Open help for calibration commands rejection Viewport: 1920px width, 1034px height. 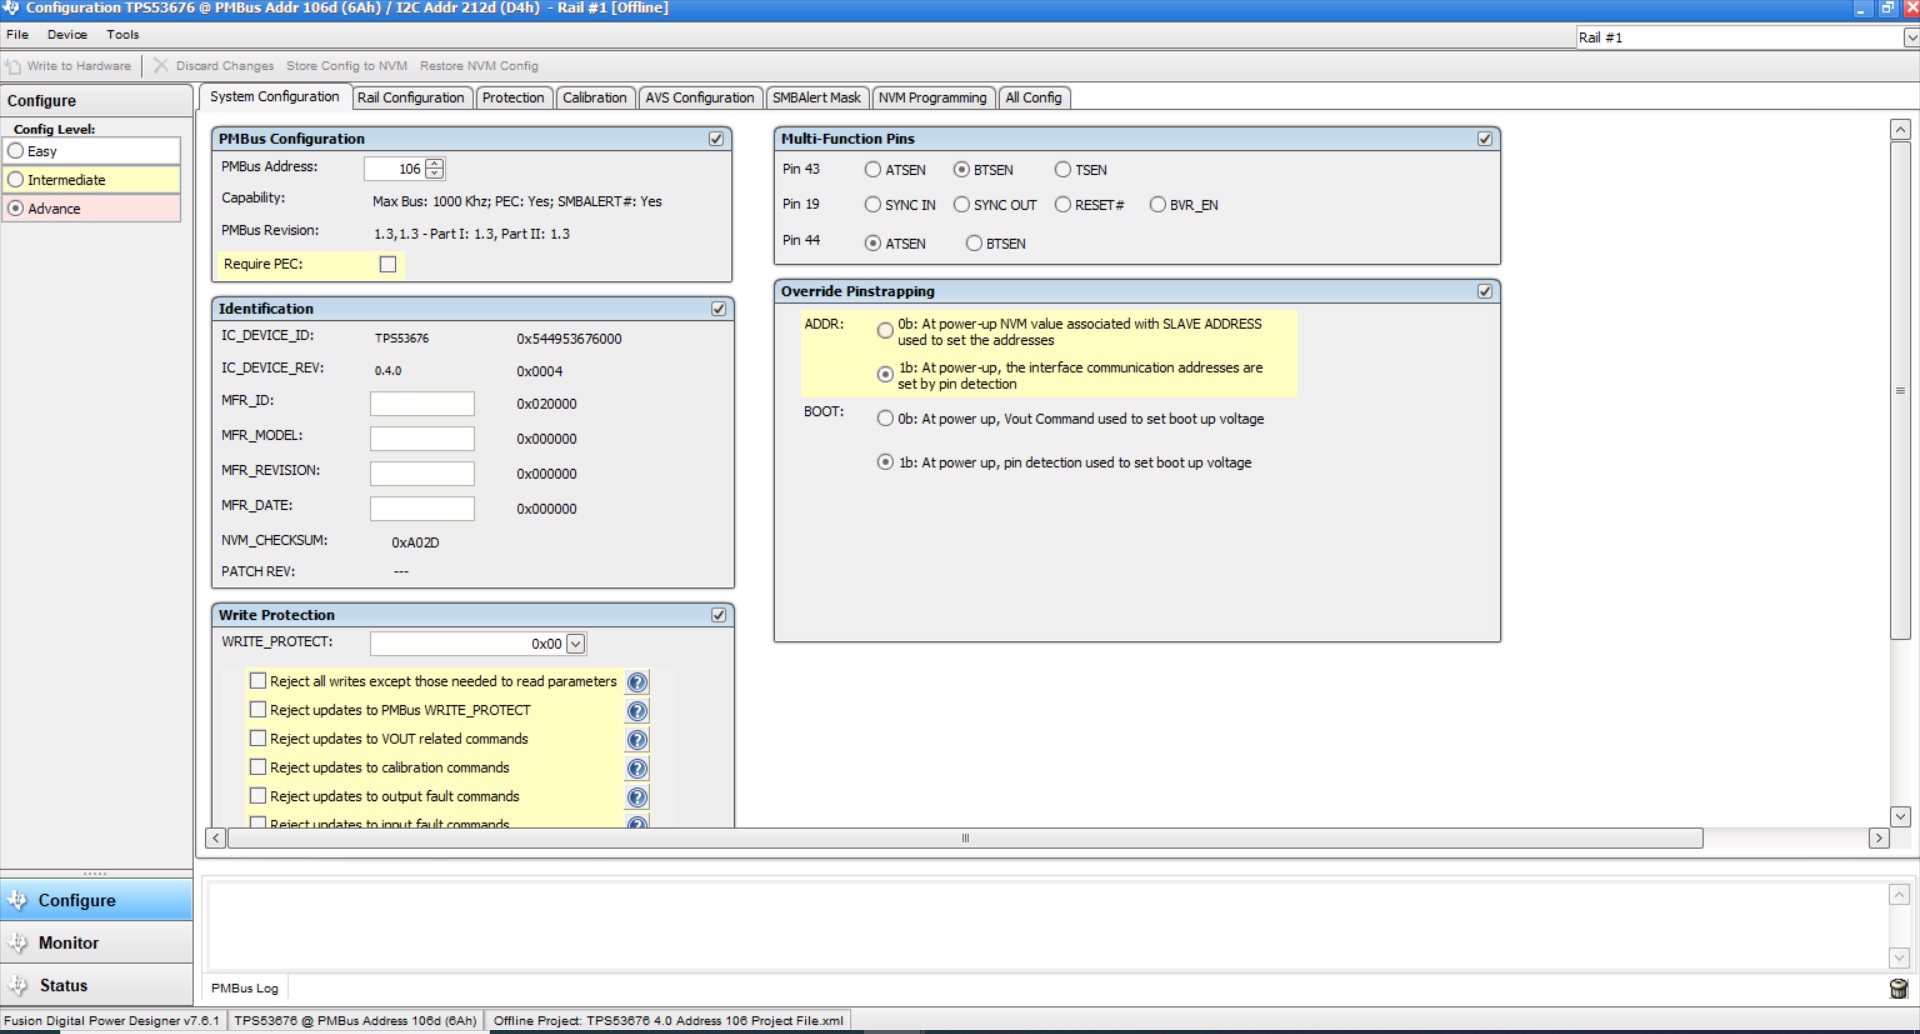pyautogui.click(x=637, y=768)
